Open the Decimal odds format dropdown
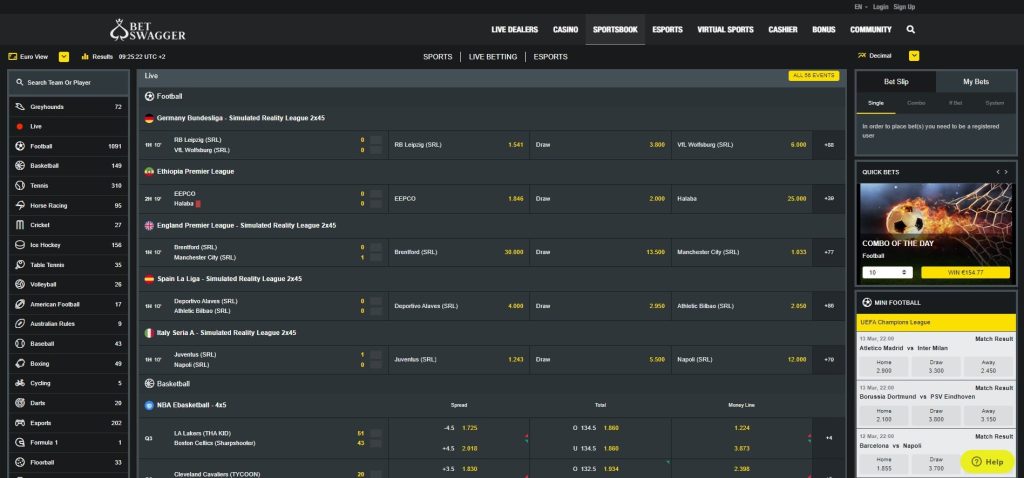The image size is (1024, 478). [x=914, y=56]
